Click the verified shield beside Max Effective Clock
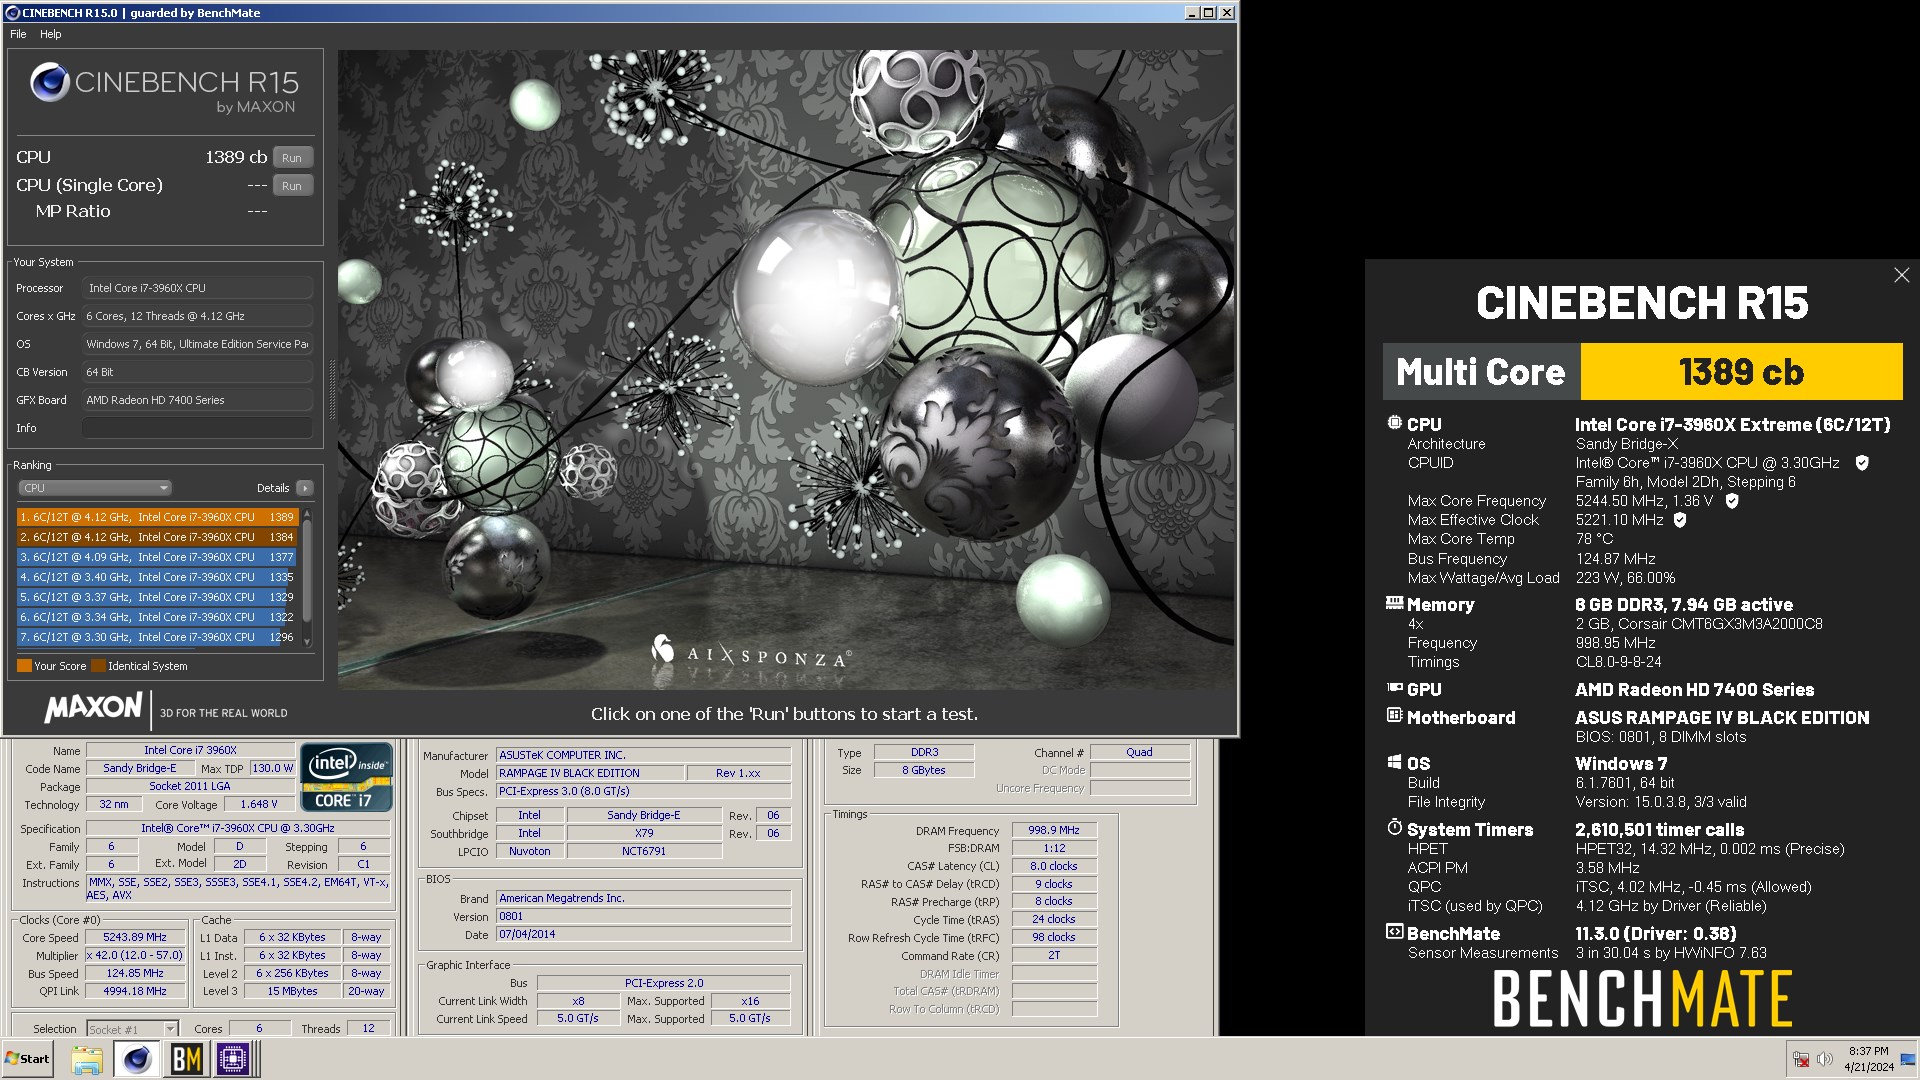Image resolution: width=1920 pixels, height=1080 pixels. pyautogui.click(x=1680, y=520)
